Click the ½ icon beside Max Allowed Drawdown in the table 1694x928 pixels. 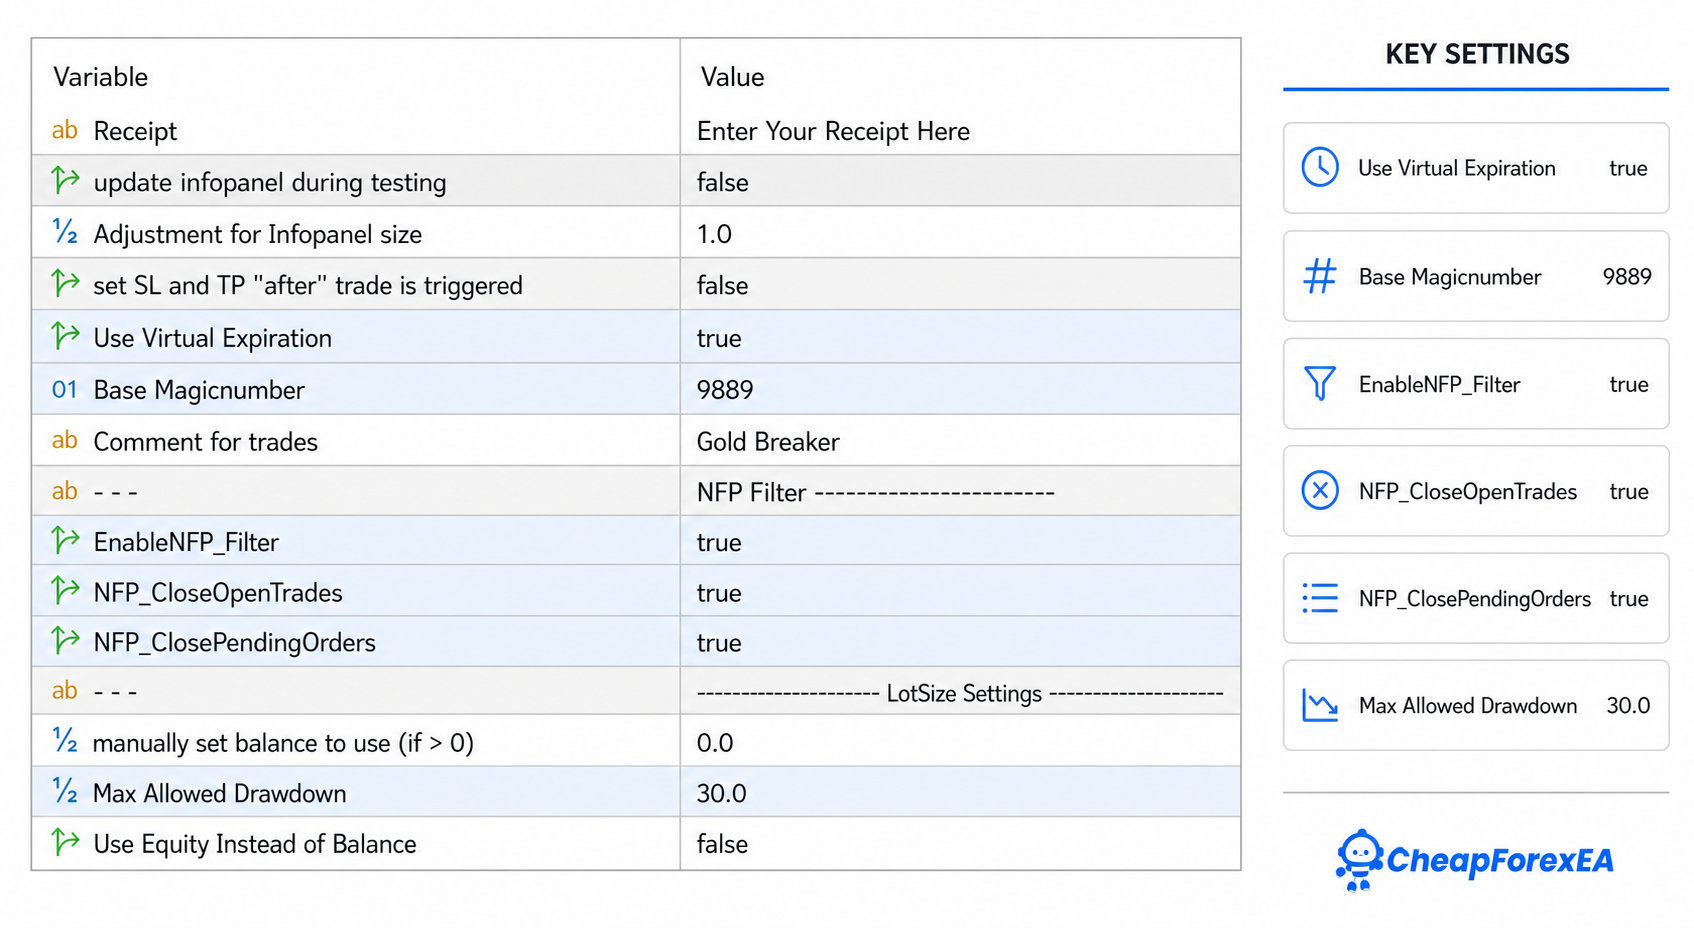point(65,791)
